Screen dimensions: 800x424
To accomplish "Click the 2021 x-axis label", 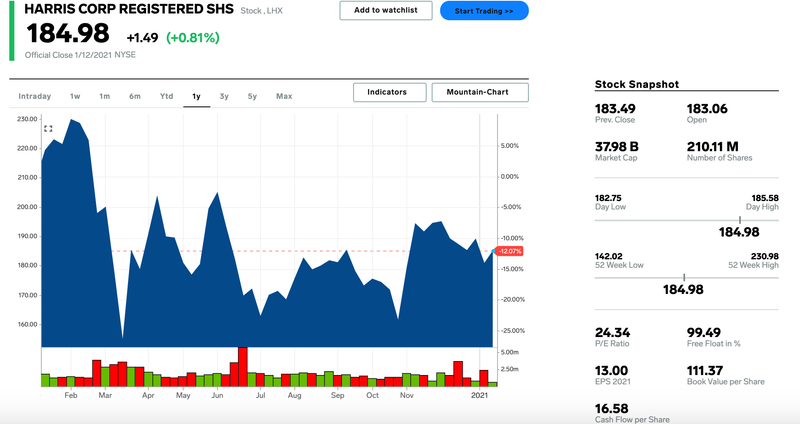I will (480, 395).
